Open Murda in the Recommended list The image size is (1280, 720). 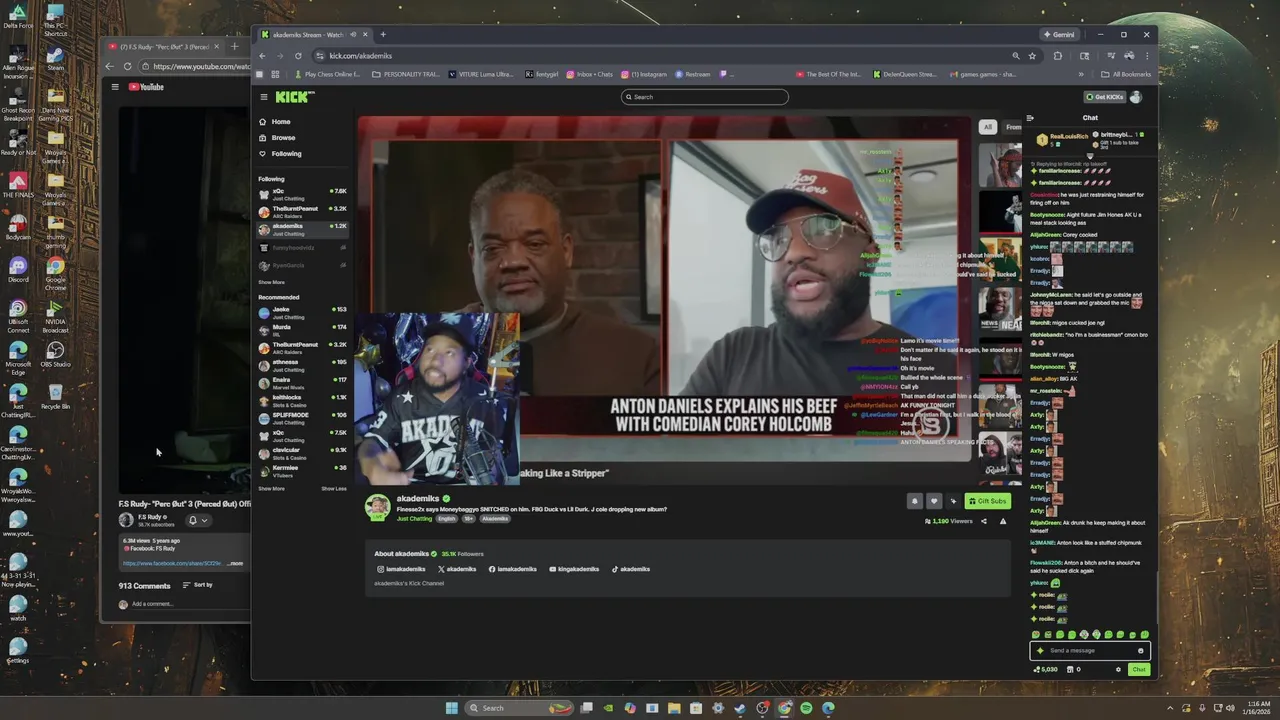pyautogui.click(x=302, y=330)
